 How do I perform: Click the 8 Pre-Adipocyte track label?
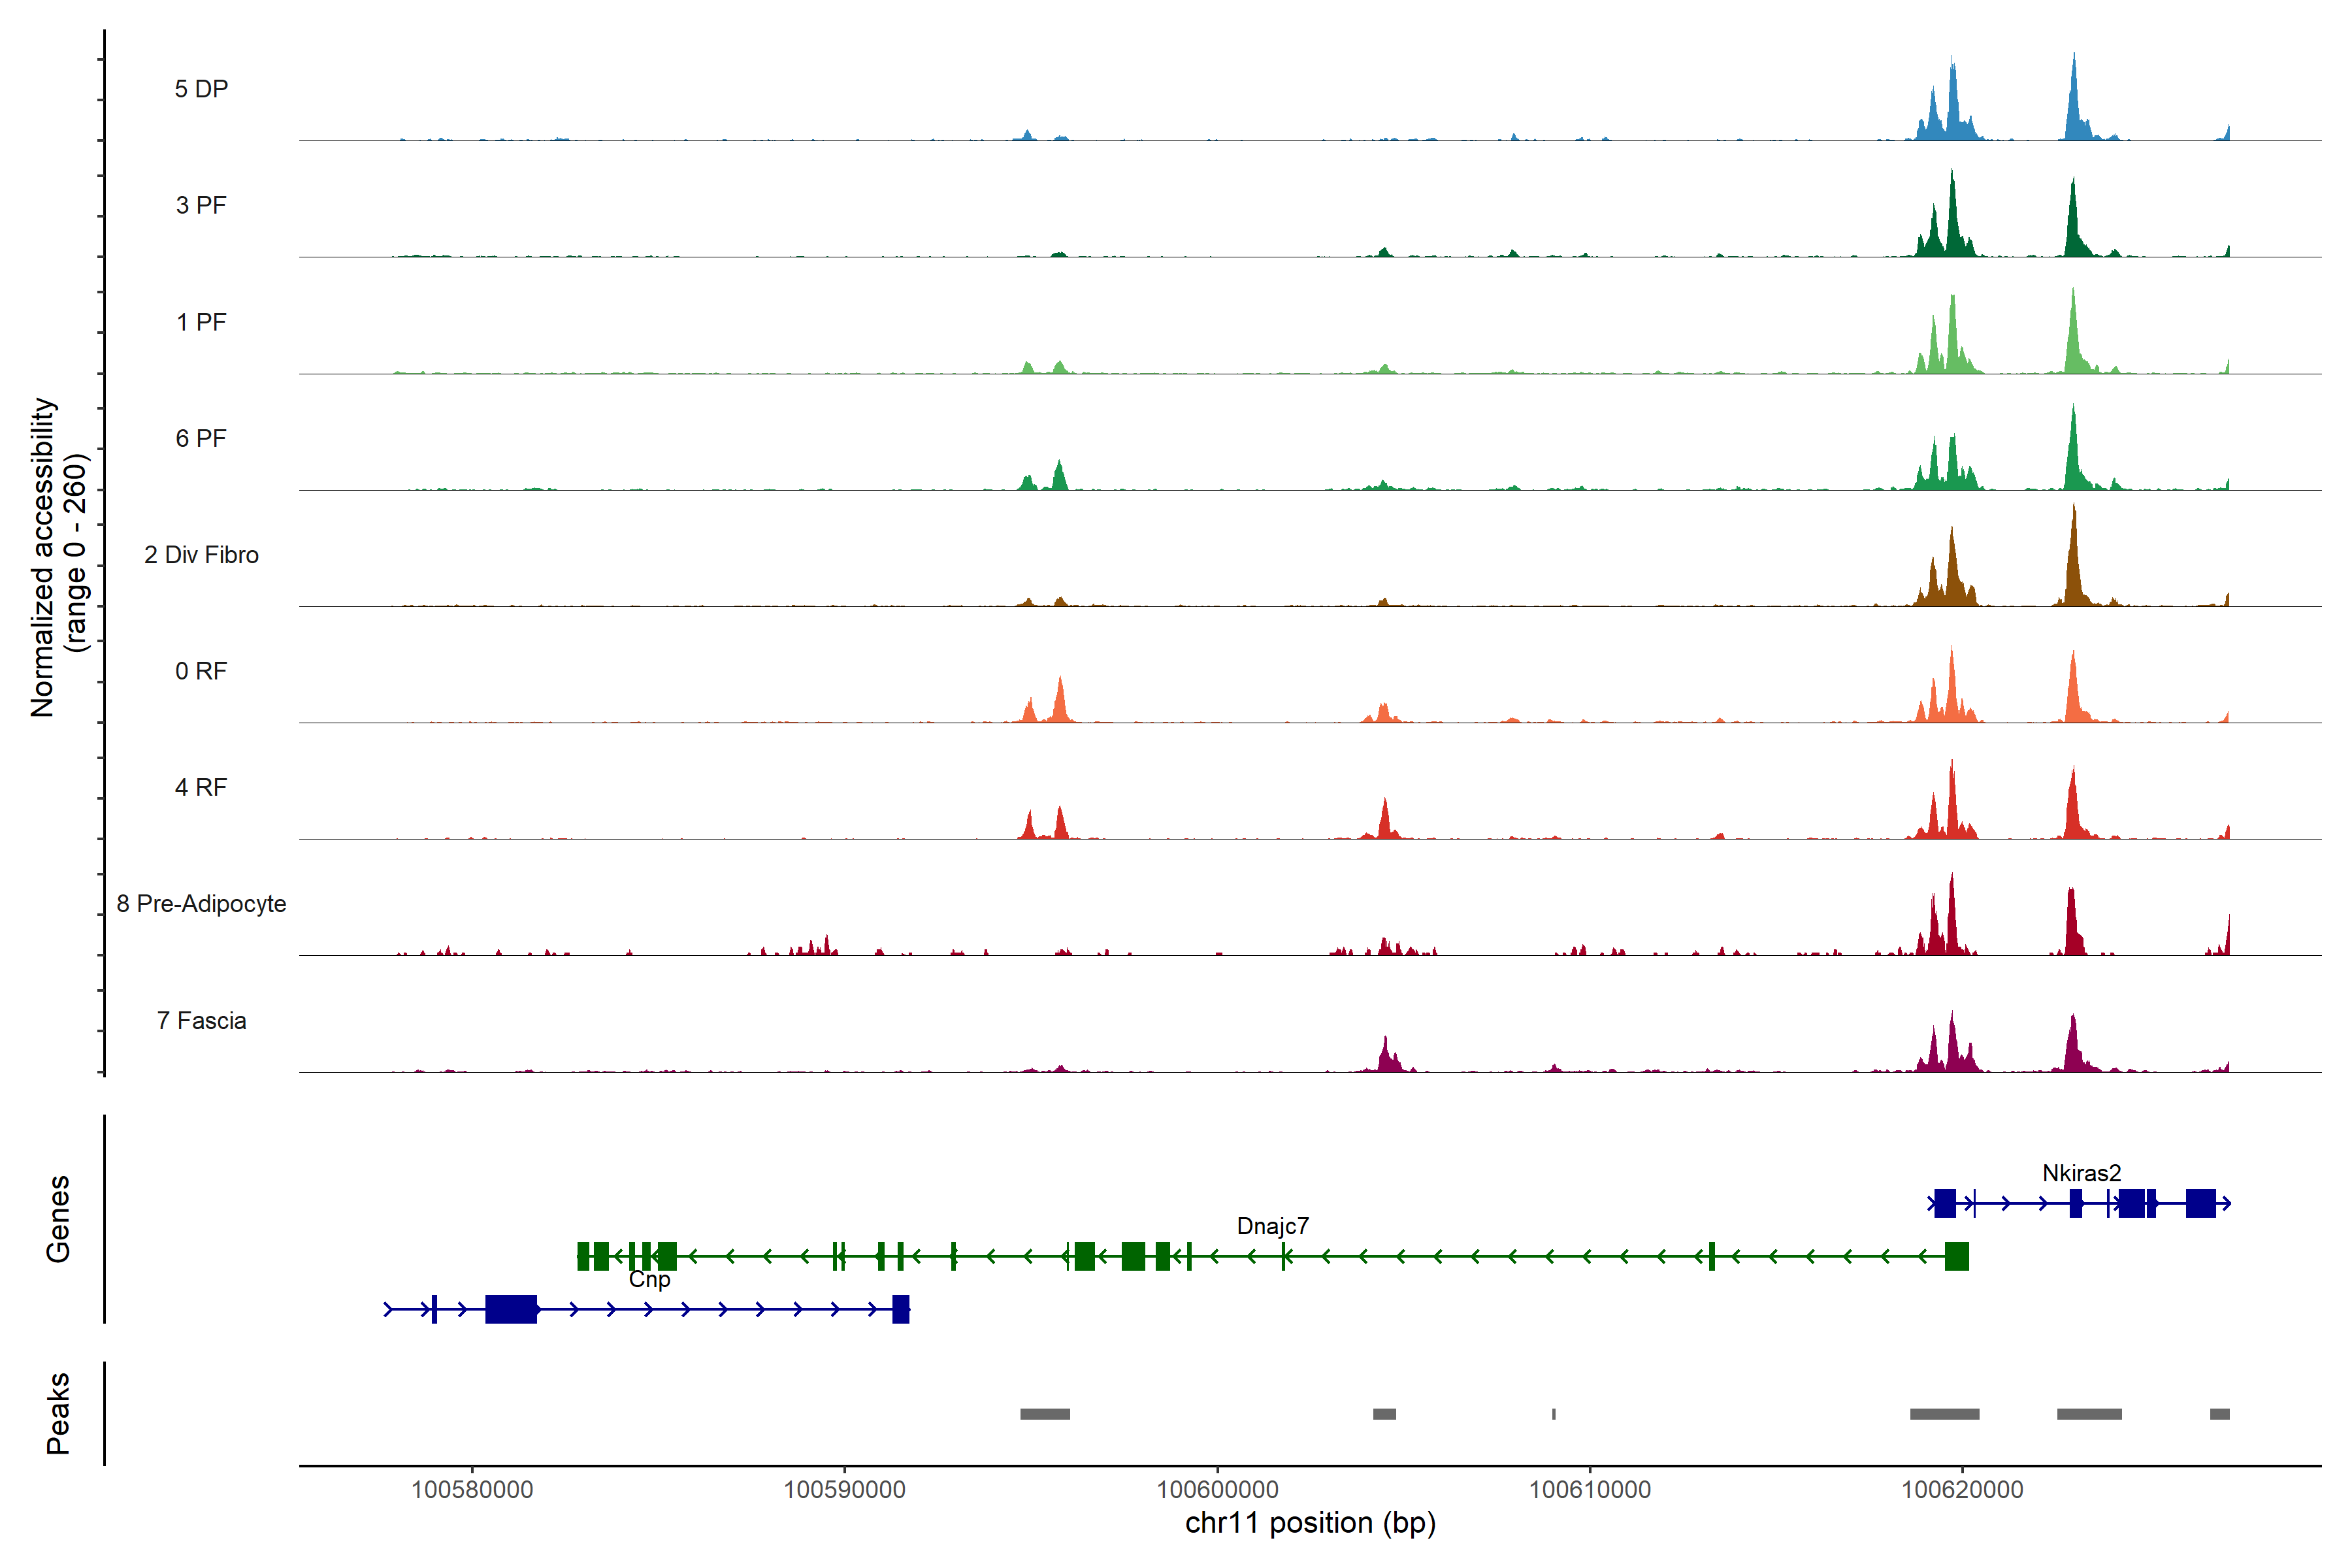tap(201, 904)
